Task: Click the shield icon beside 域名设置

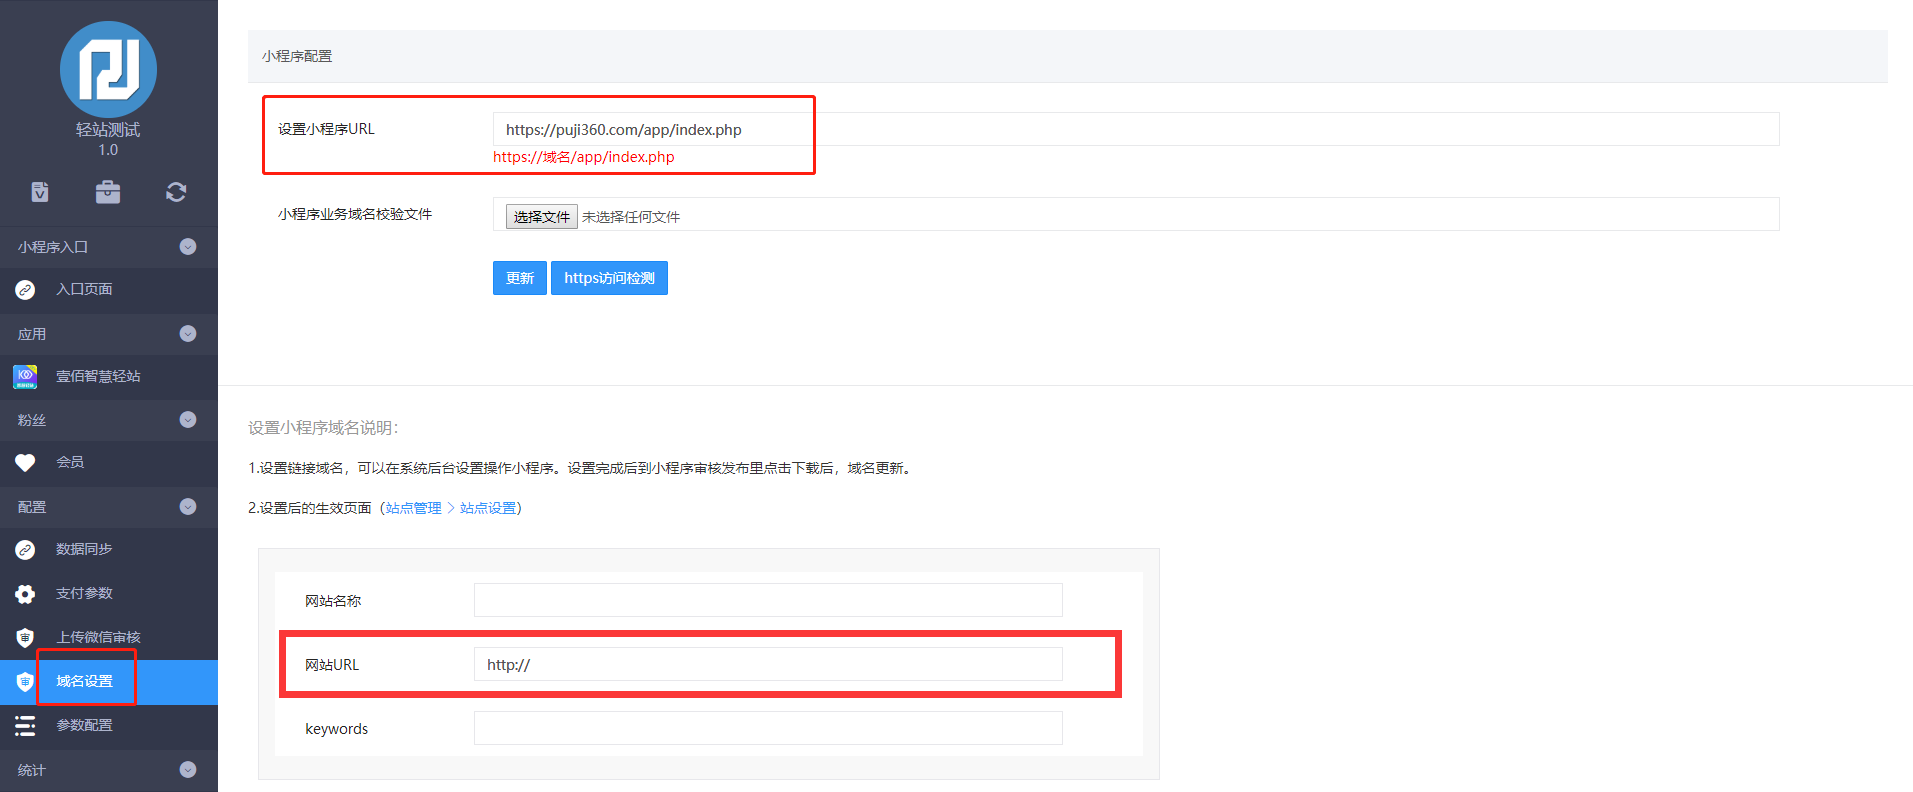Action: tap(25, 682)
